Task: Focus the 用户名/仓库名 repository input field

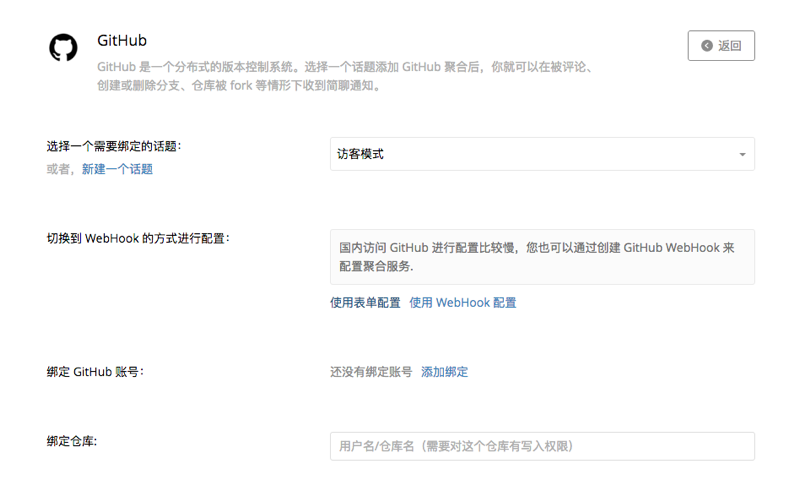Action: 542,446
